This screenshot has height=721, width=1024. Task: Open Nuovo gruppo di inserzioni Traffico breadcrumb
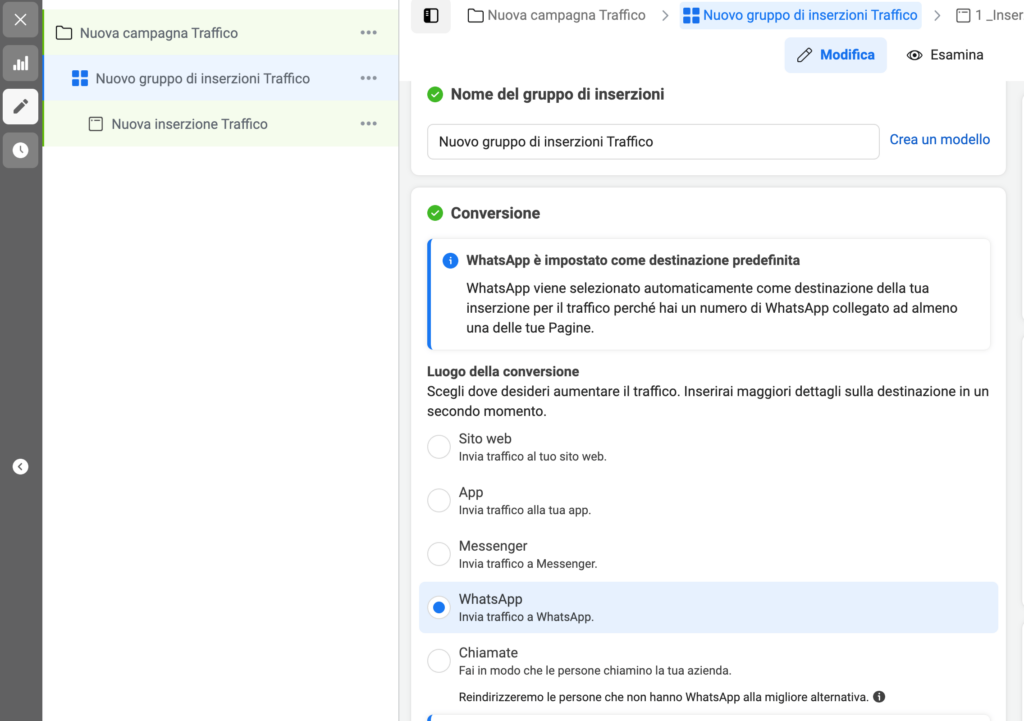[801, 15]
